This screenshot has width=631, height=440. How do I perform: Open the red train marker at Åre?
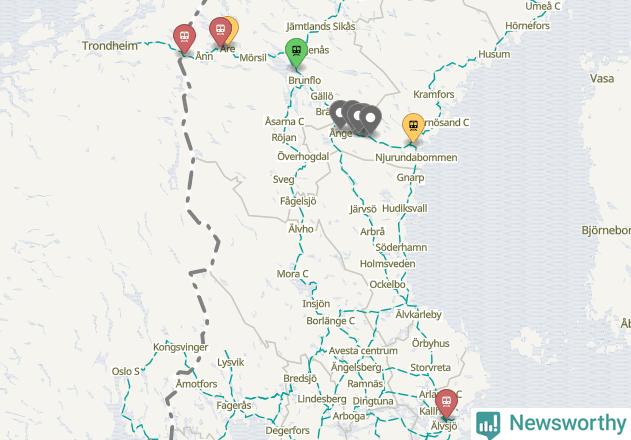[x=220, y=32]
